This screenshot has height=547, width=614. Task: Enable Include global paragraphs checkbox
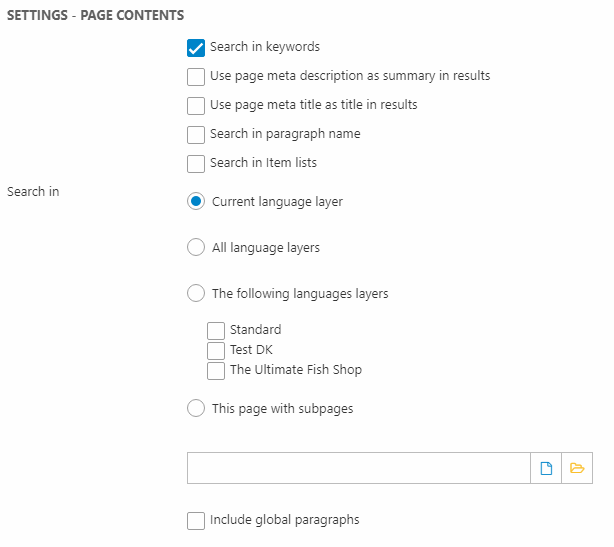(196, 520)
